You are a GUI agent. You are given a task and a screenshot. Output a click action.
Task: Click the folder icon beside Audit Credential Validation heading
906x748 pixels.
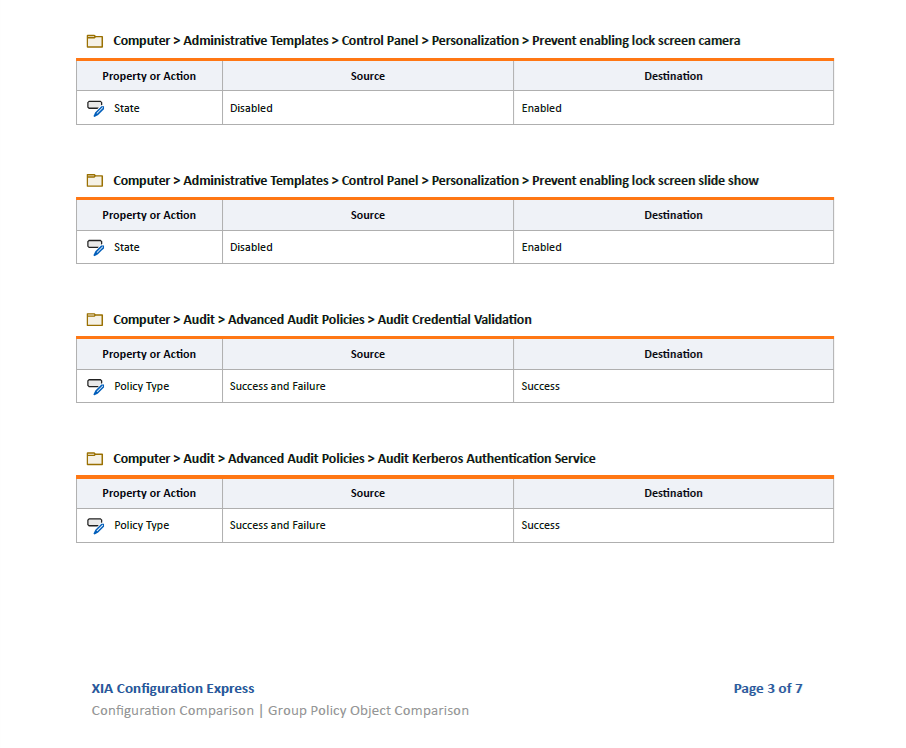click(95, 319)
